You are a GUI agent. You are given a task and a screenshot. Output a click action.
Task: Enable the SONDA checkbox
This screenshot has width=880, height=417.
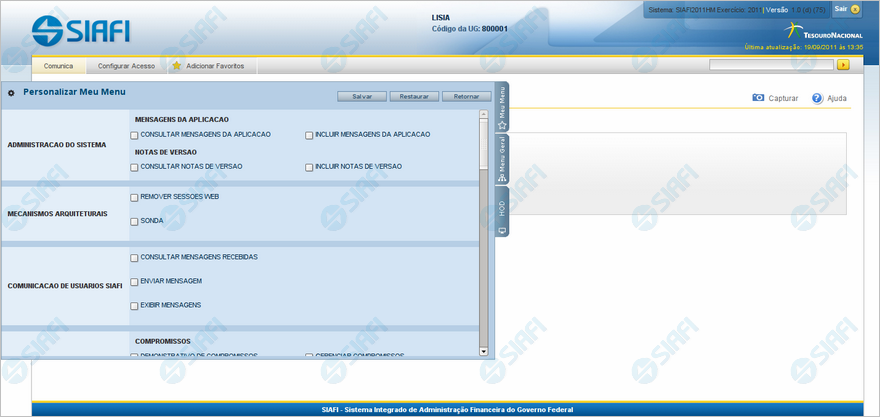tap(134, 222)
